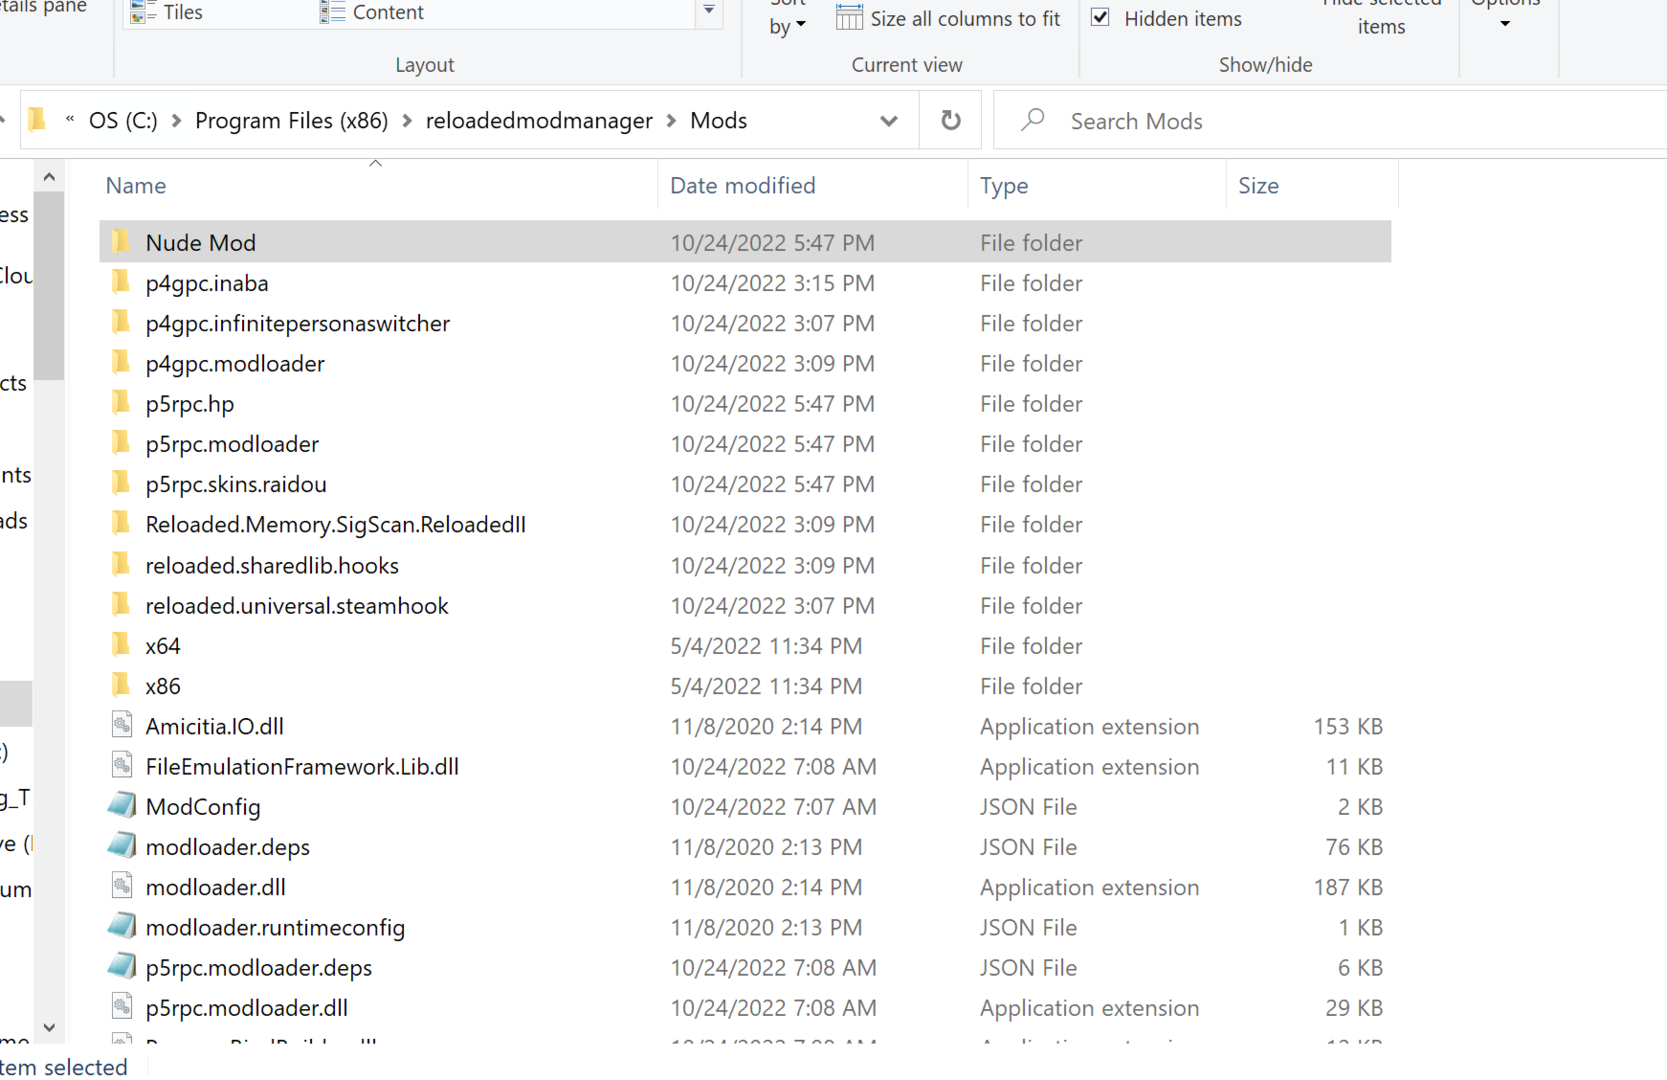
Task: Click the p4gpc.infinitepersonaswitcher folder icon
Action: pyautogui.click(x=121, y=322)
